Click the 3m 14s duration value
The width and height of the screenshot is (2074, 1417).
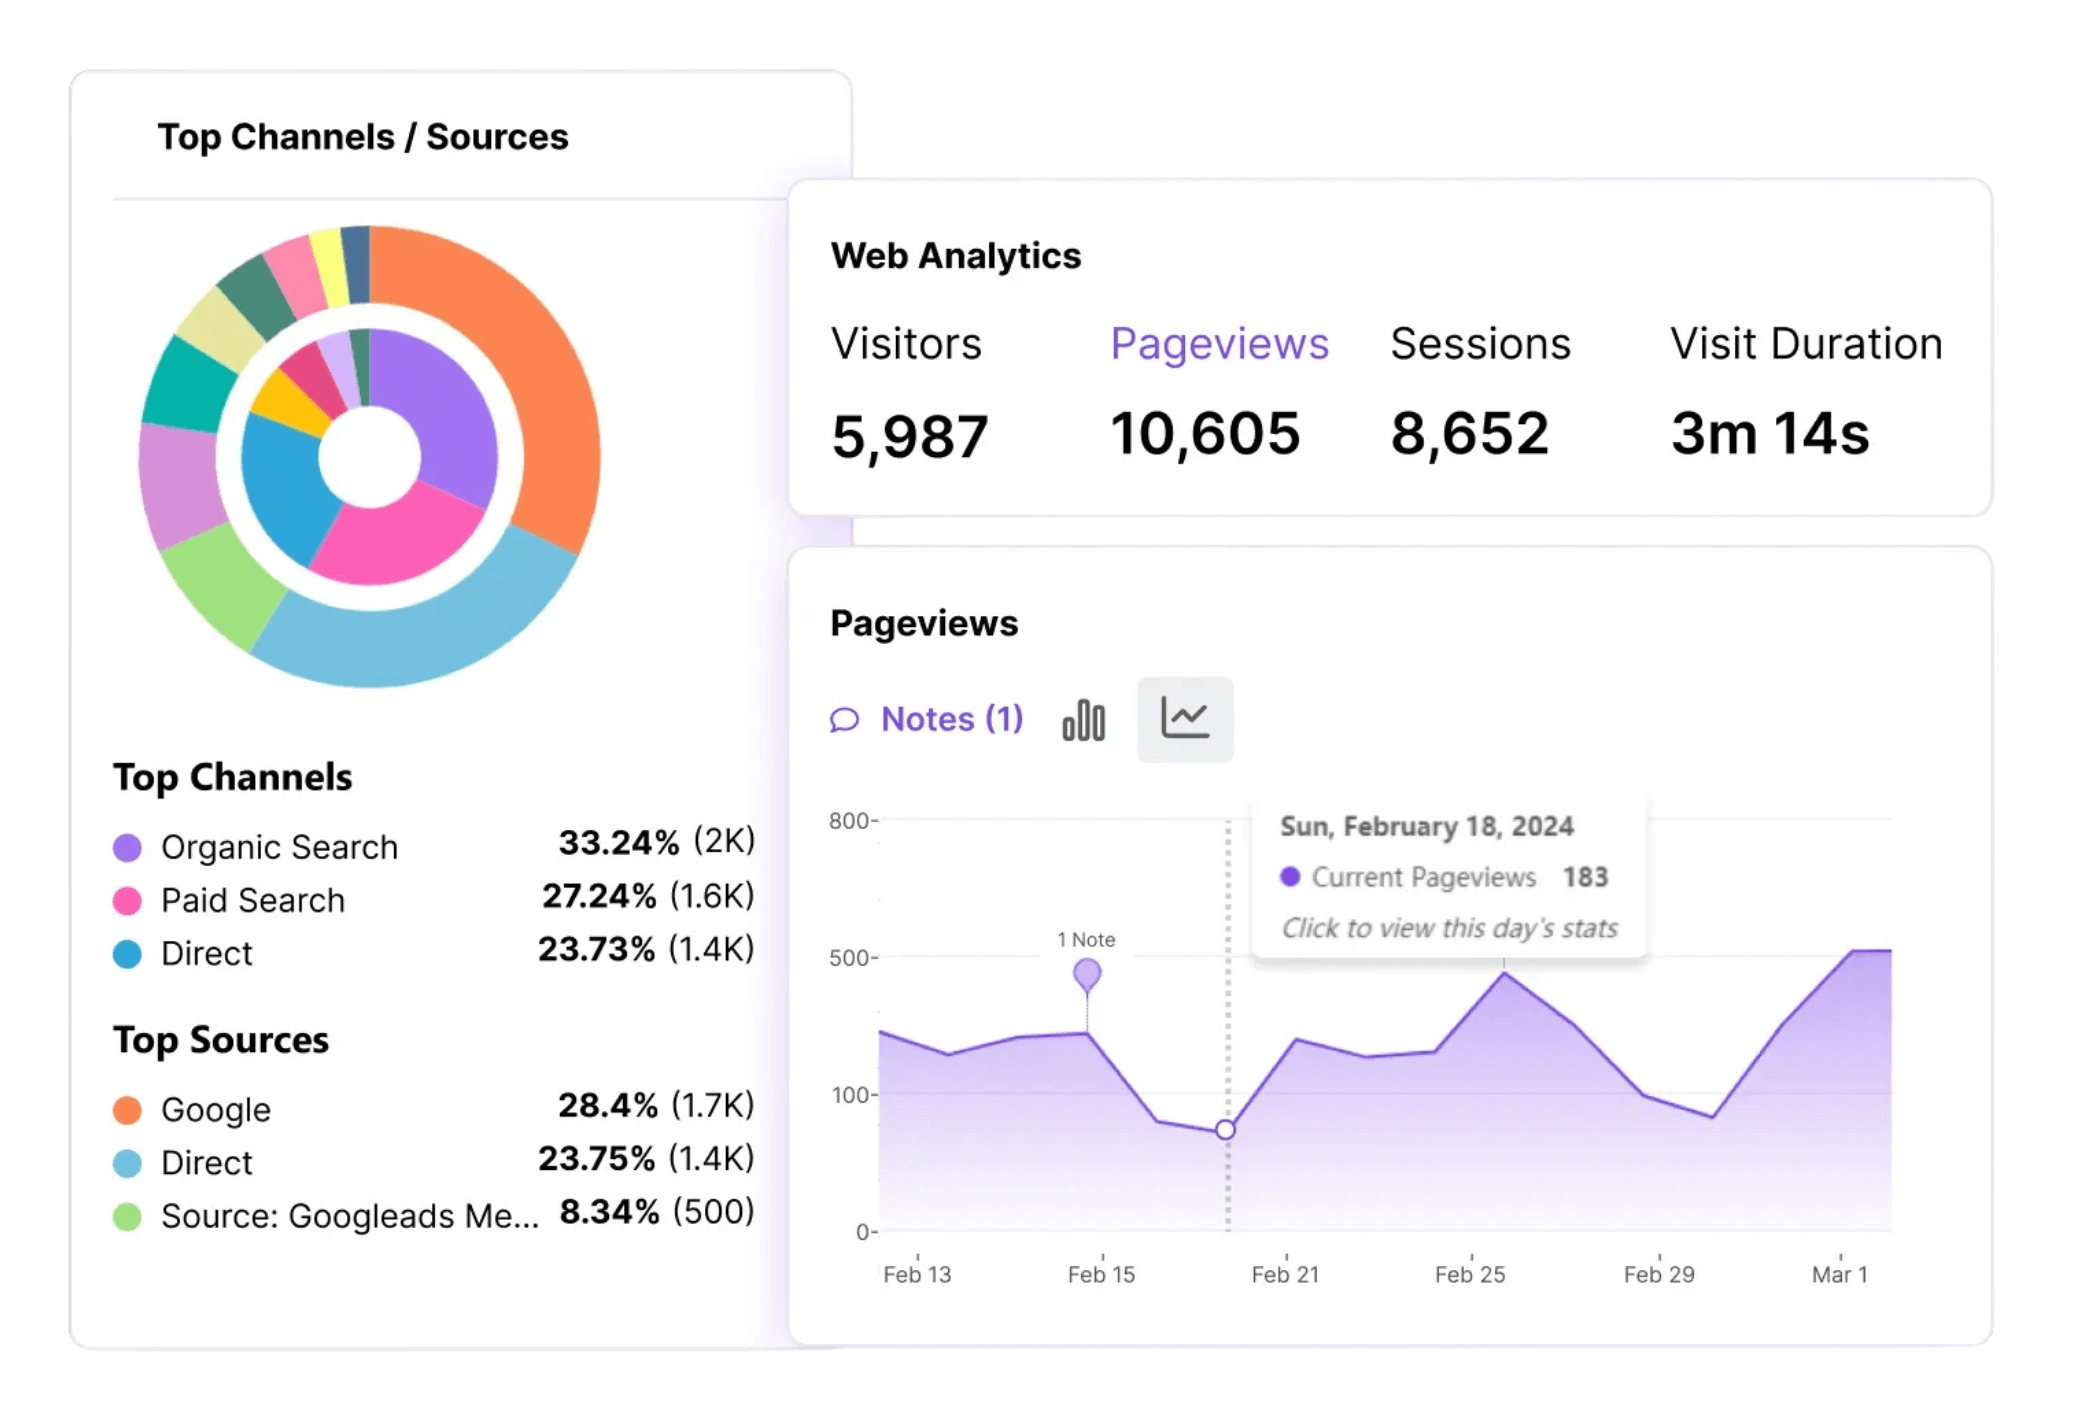1770,434
